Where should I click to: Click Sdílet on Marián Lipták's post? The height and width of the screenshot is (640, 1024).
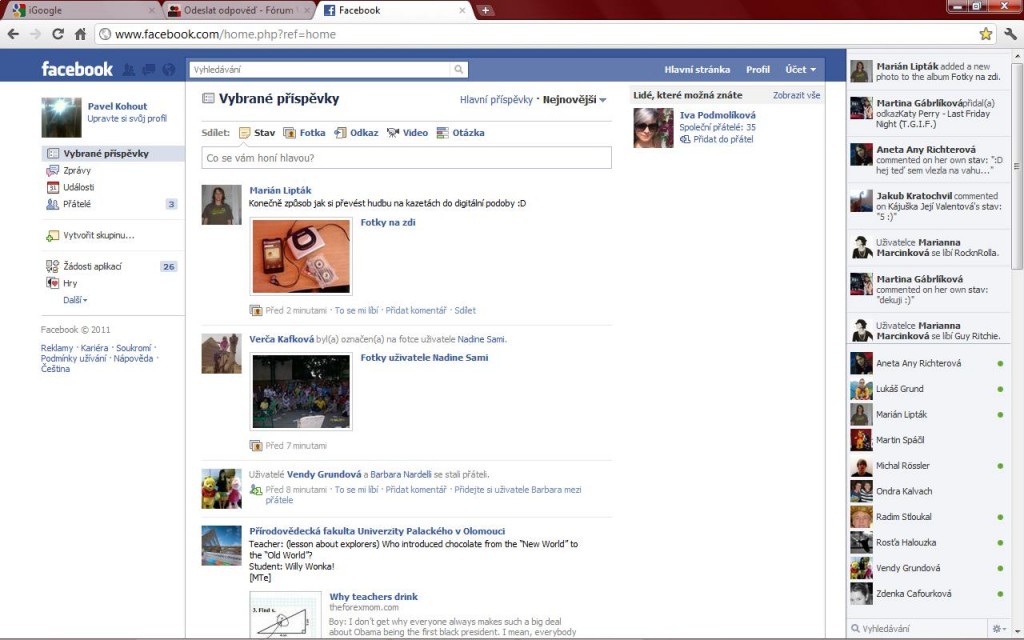[465, 311]
